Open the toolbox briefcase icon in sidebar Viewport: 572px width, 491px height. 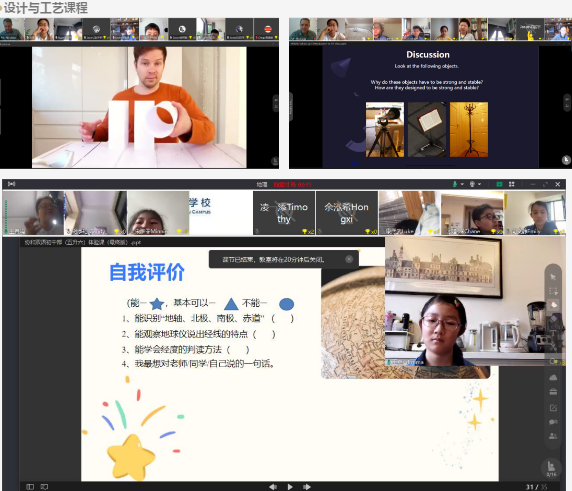[x=553, y=392]
